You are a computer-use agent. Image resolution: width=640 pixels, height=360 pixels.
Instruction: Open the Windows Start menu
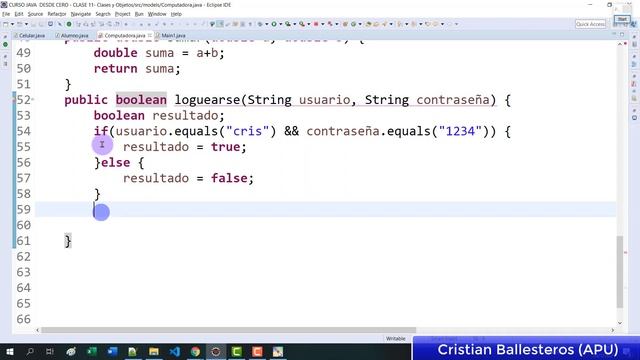(9, 351)
